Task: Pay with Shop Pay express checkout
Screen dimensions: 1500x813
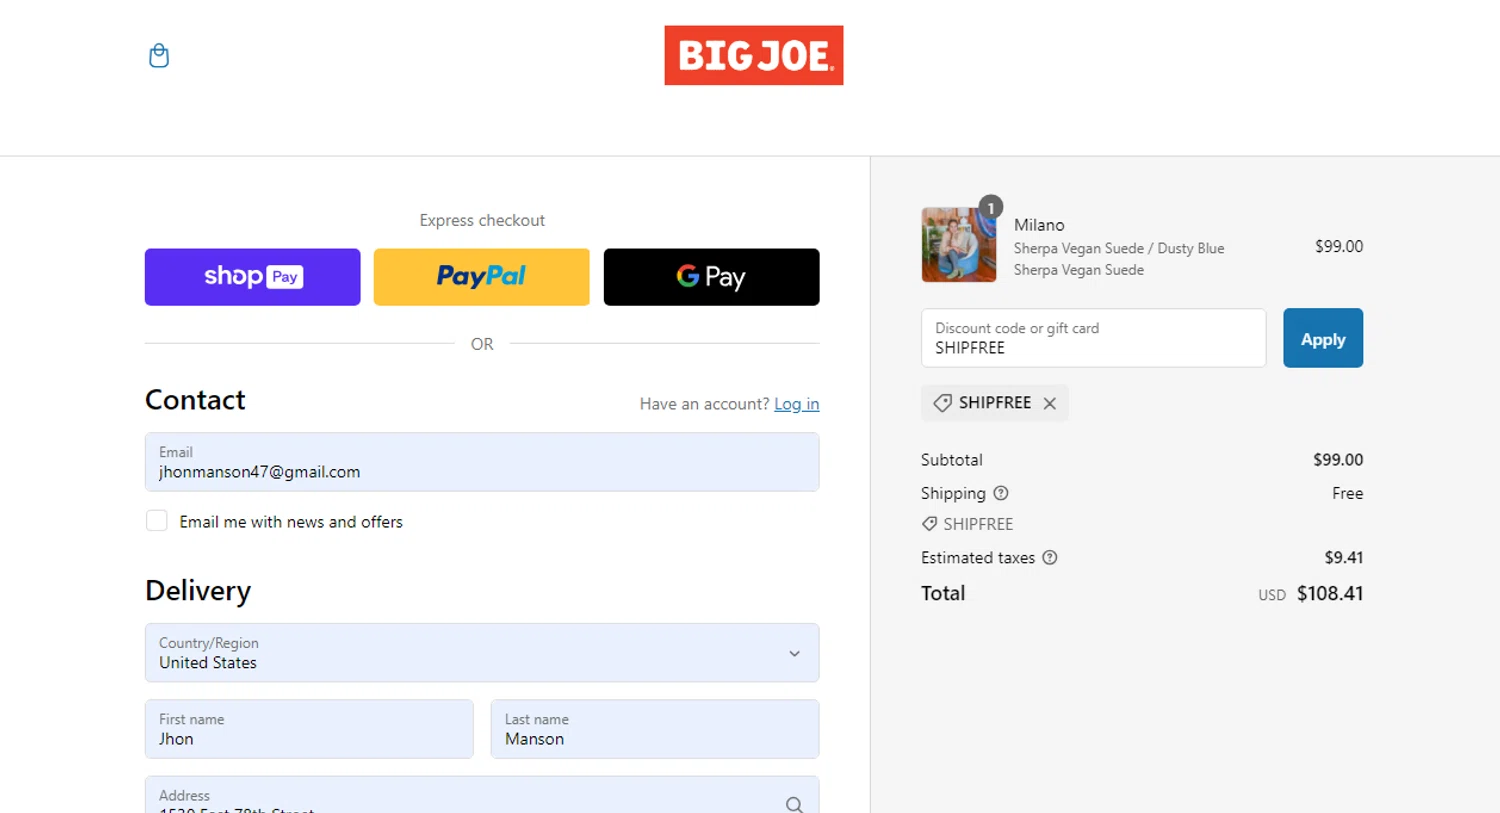Action: 252,277
